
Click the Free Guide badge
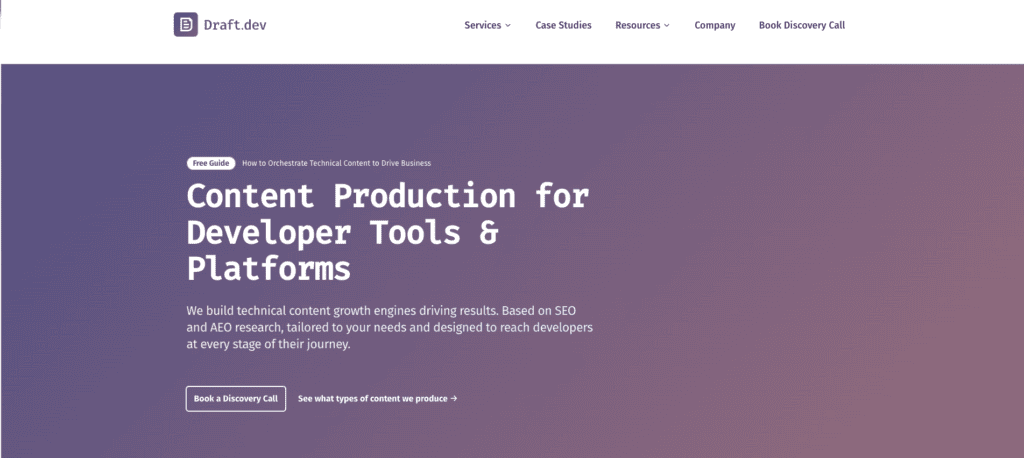(211, 163)
